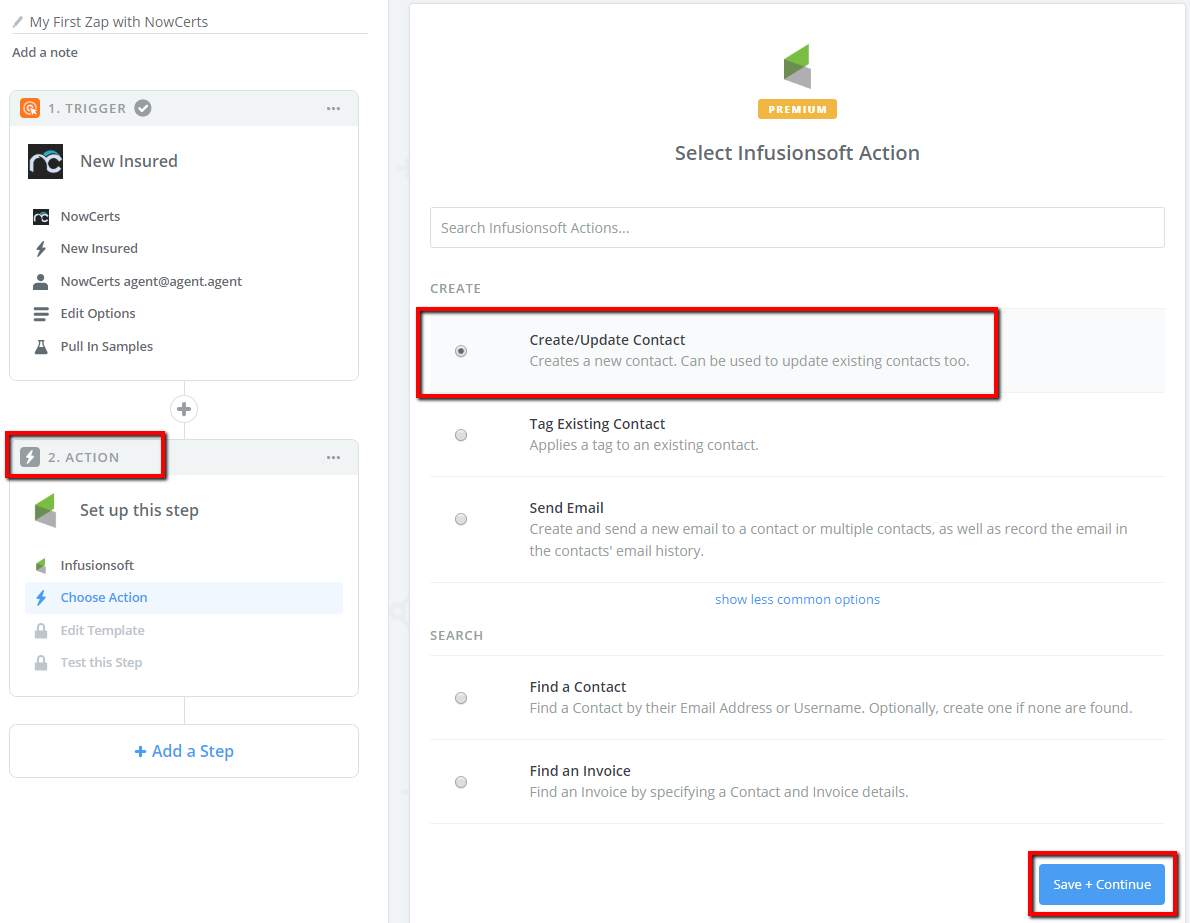Click the Save + Continue button

[x=1101, y=884]
